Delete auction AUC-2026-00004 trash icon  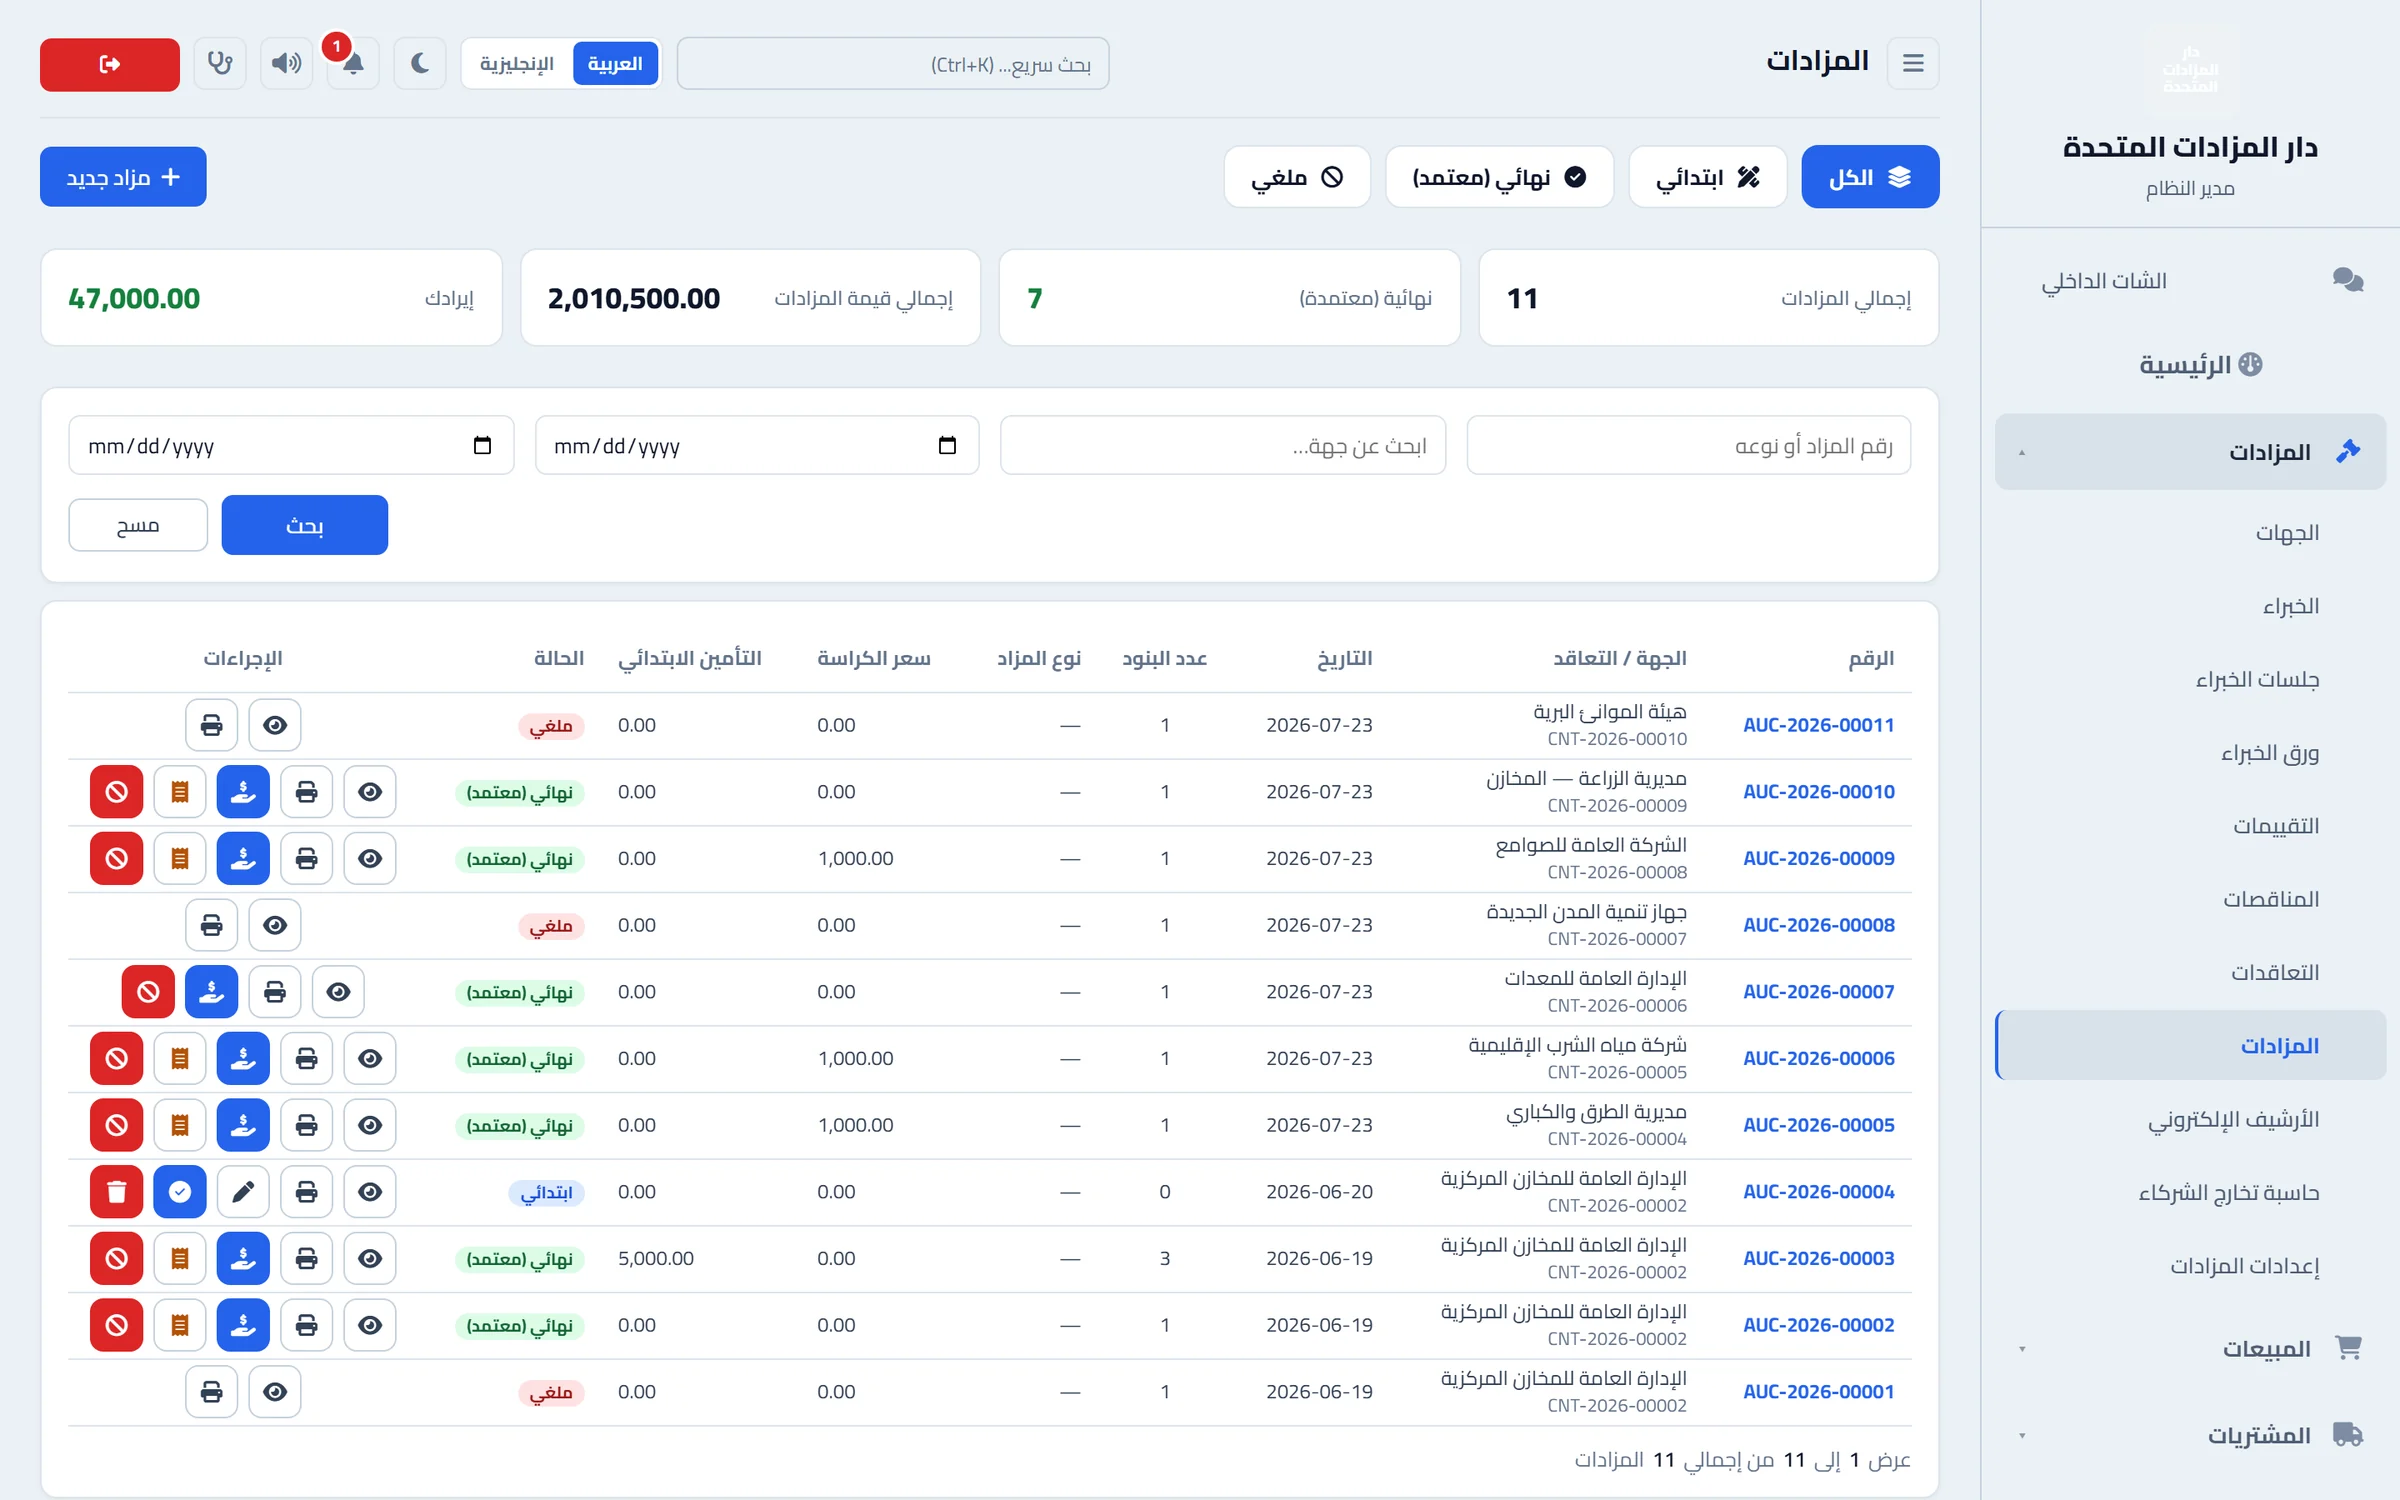tap(117, 1192)
